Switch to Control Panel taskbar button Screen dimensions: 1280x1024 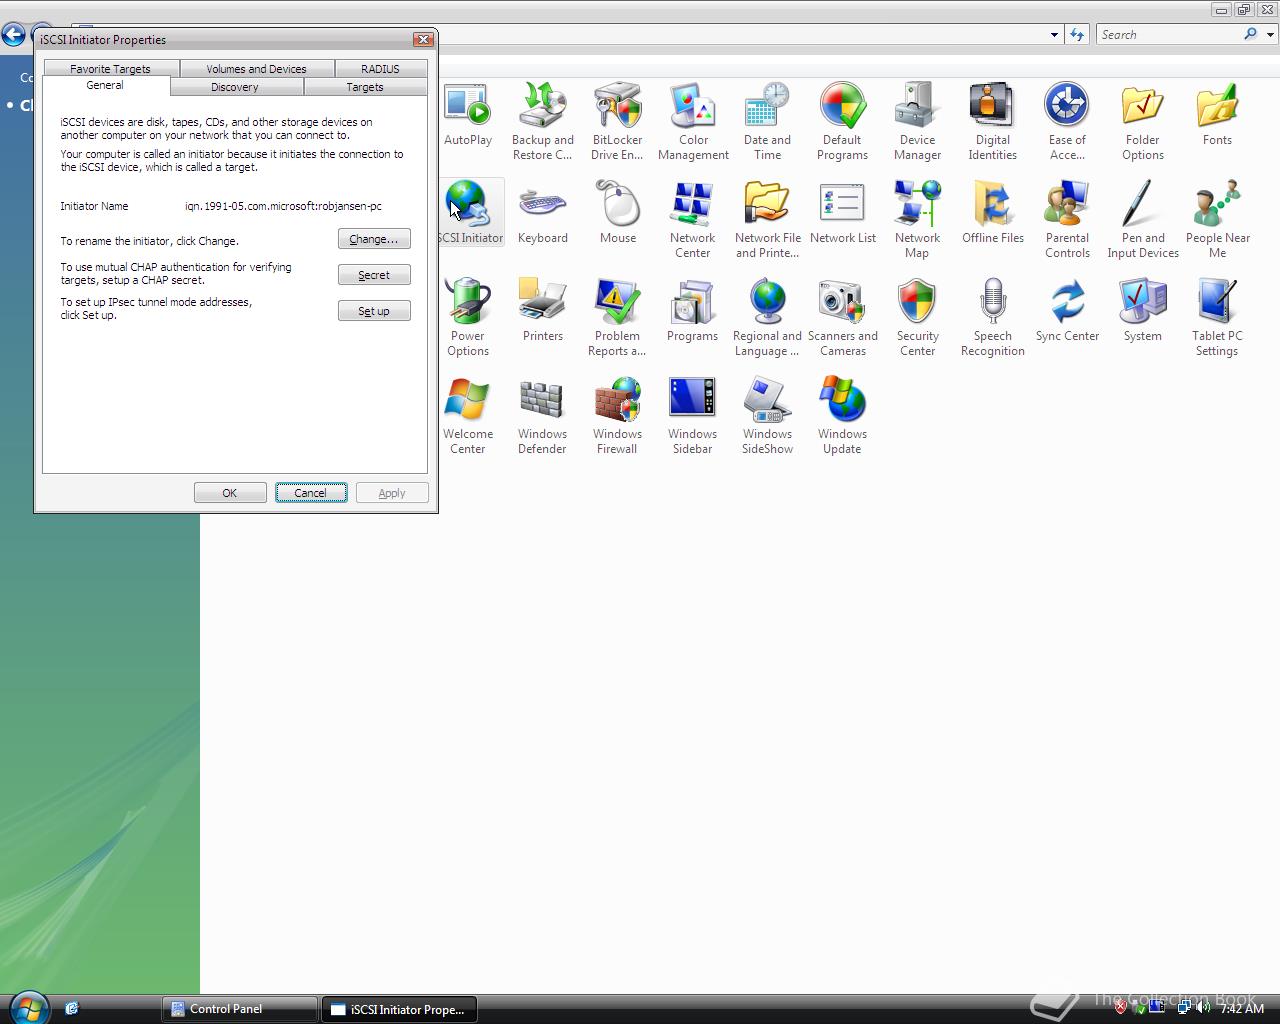coord(240,1009)
